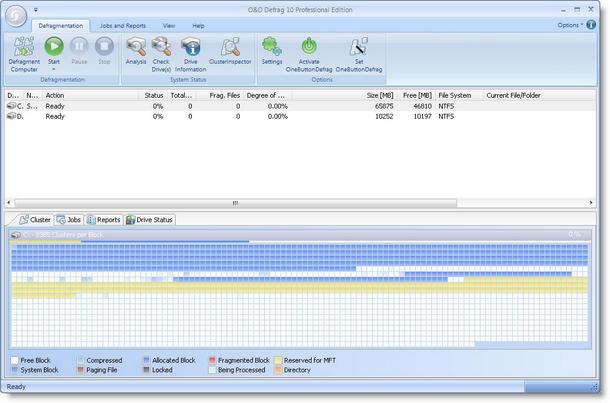Sort by the Action column header
This screenshot has height=403, width=610.
click(91, 95)
